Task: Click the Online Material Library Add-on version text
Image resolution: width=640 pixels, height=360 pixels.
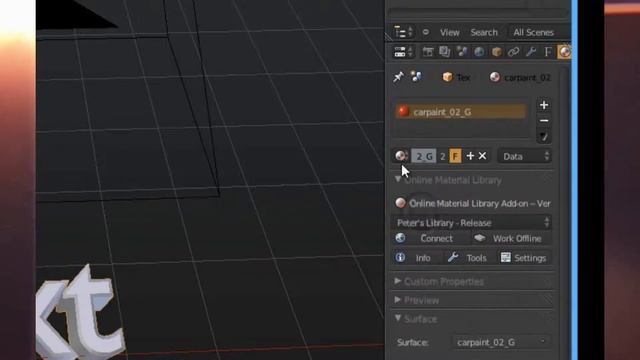Action: (480, 203)
